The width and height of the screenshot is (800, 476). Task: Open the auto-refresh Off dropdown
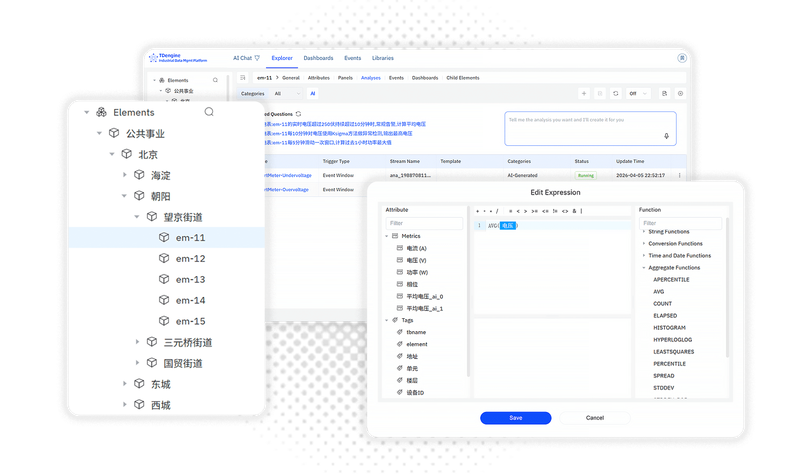pyautogui.click(x=638, y=93)
